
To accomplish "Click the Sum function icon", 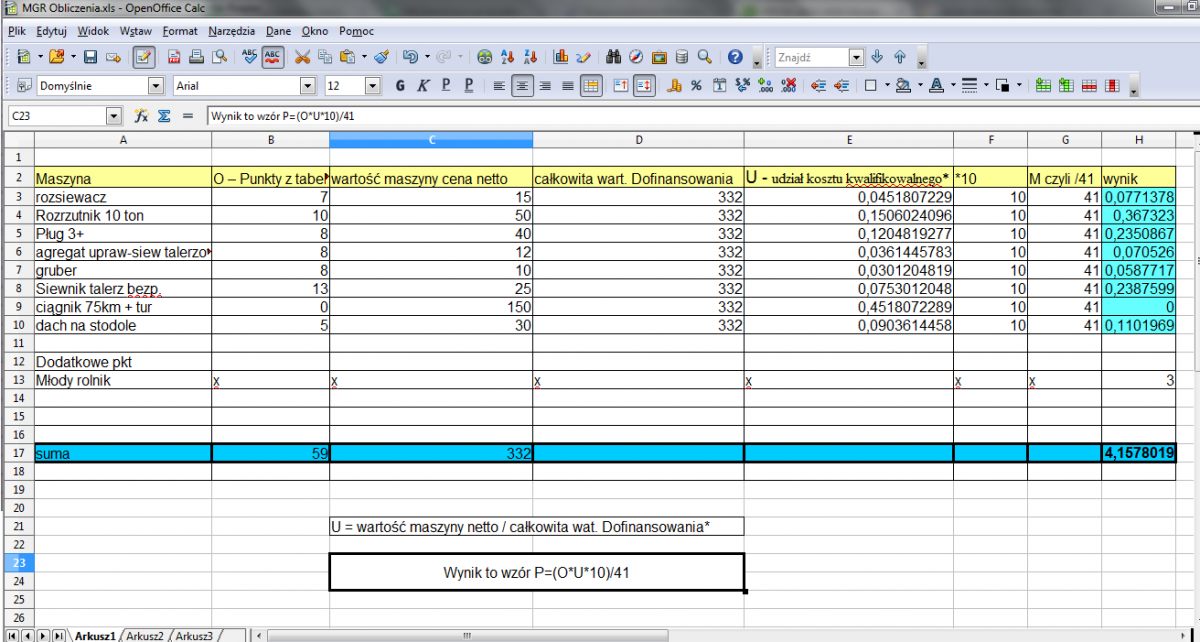I will (x=164, y=116).
